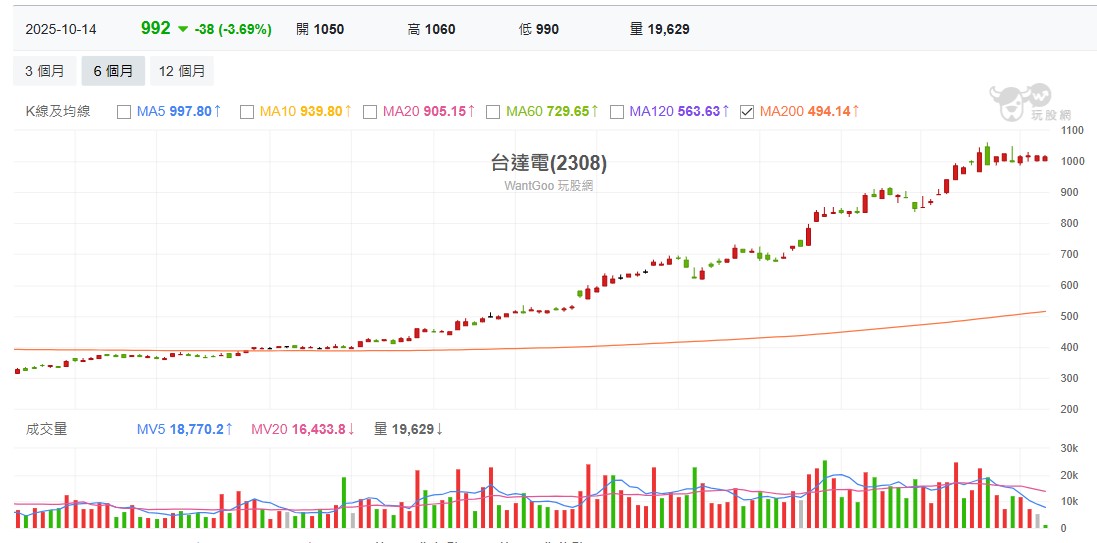This screenshot has width=1097, height=543.
Task: Click the volume 量 19,629 in header
Action: 660,29
